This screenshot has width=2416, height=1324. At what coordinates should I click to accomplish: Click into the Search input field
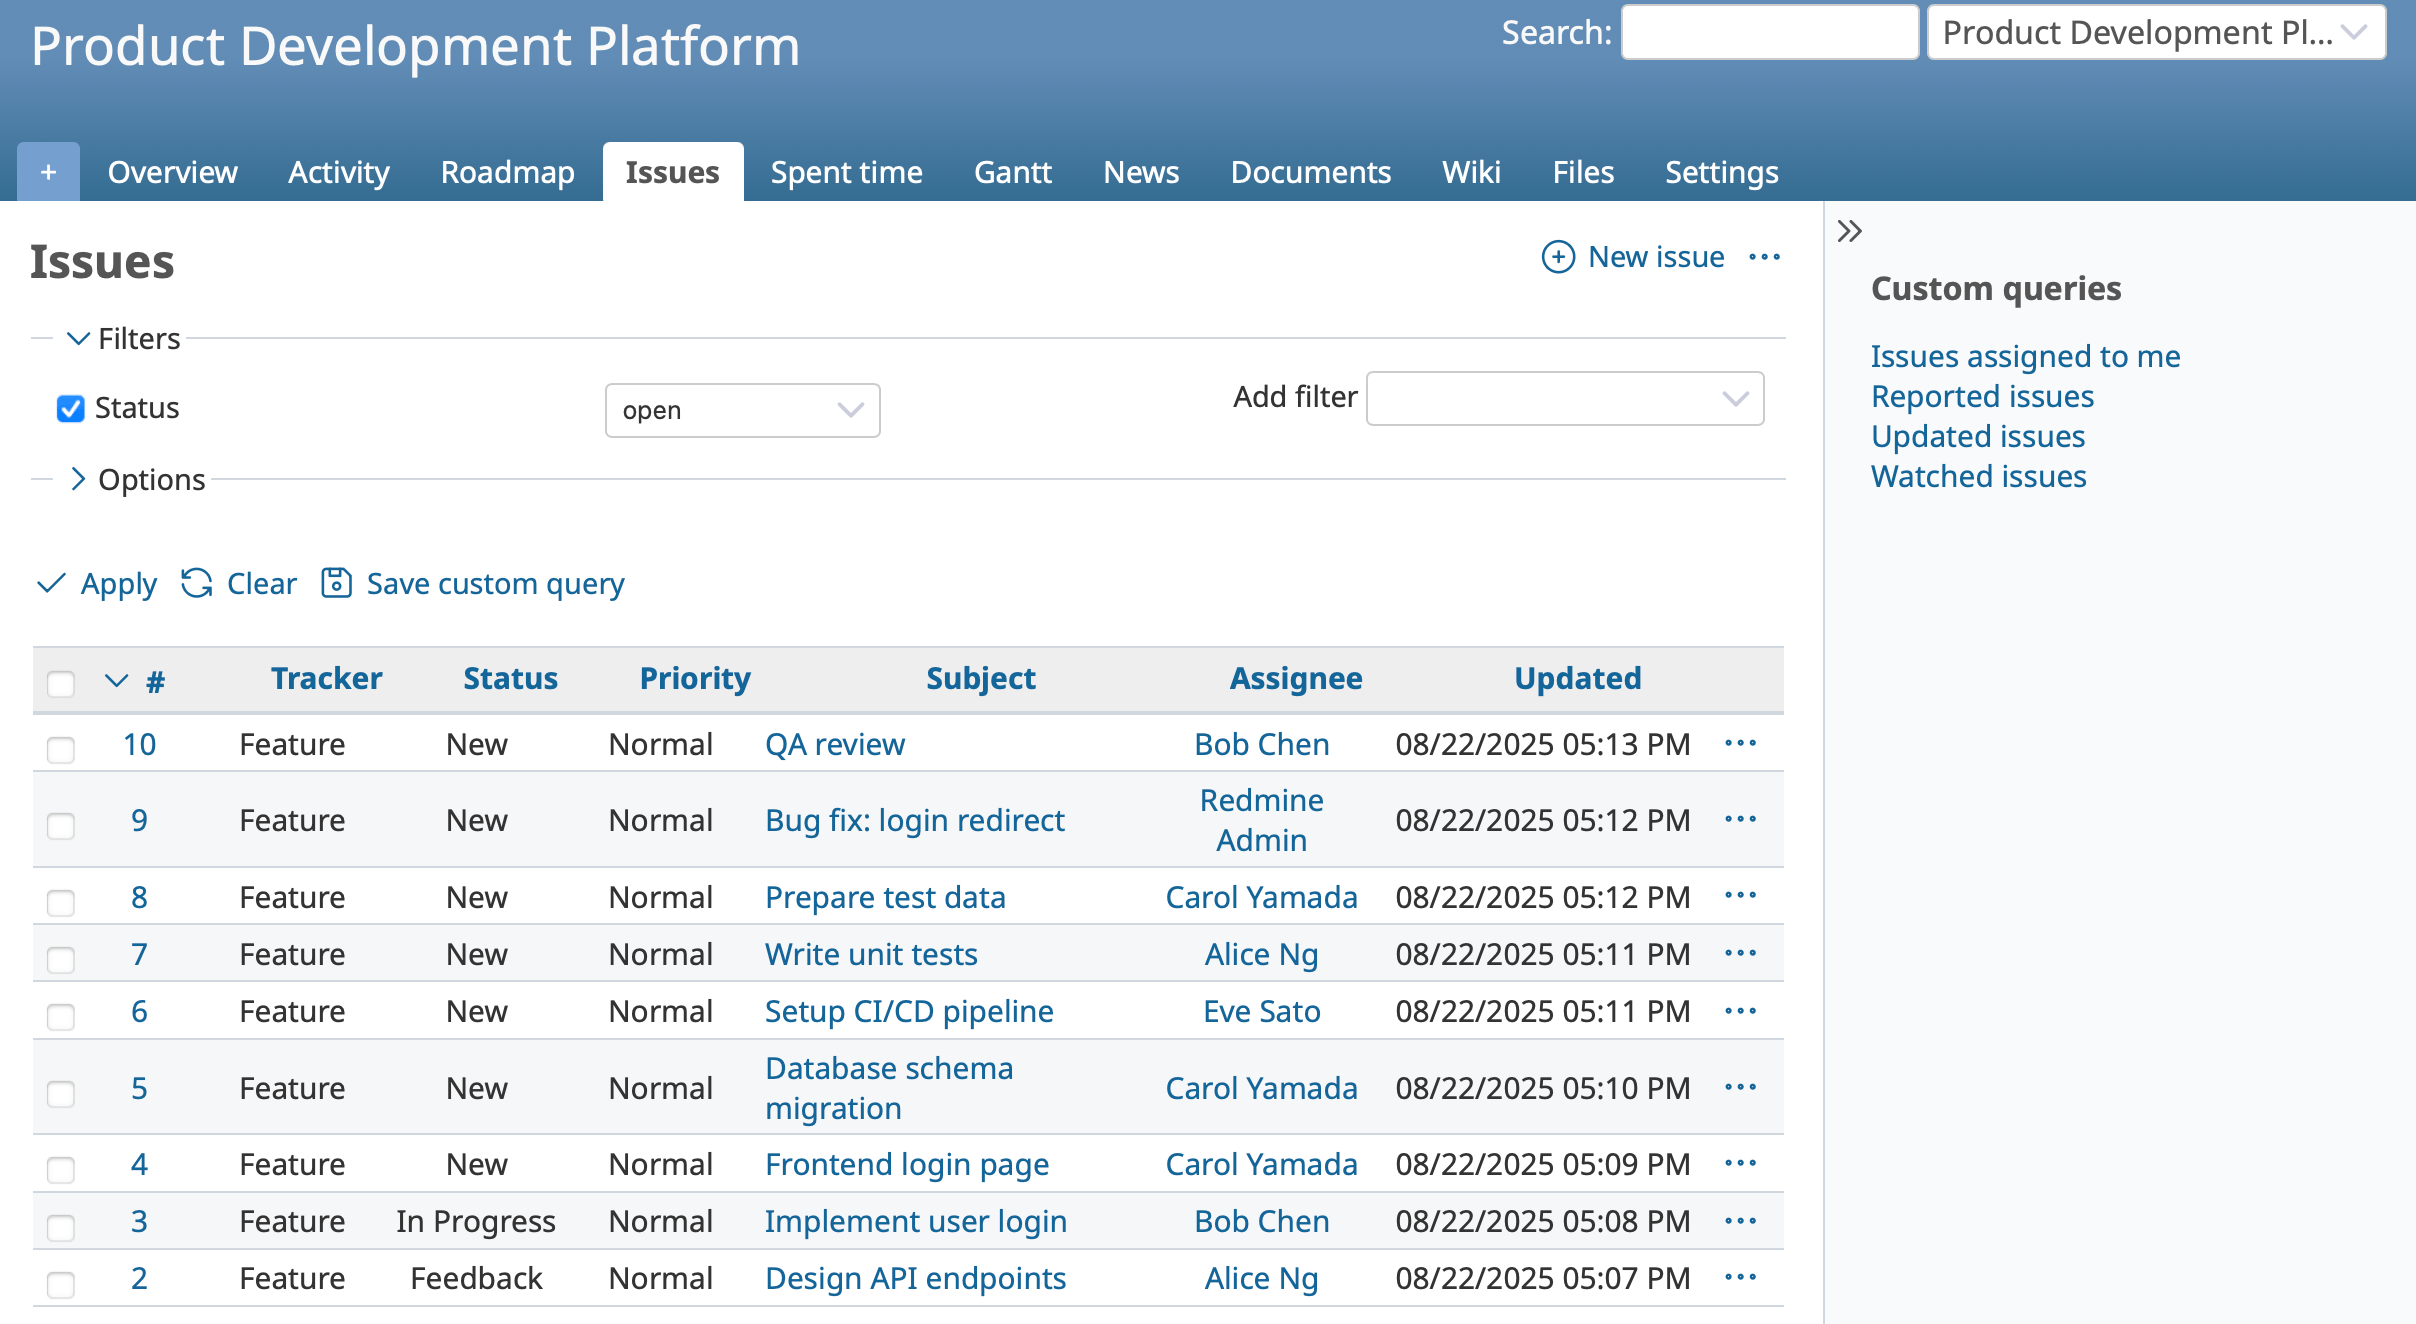tap(1769, 32)
